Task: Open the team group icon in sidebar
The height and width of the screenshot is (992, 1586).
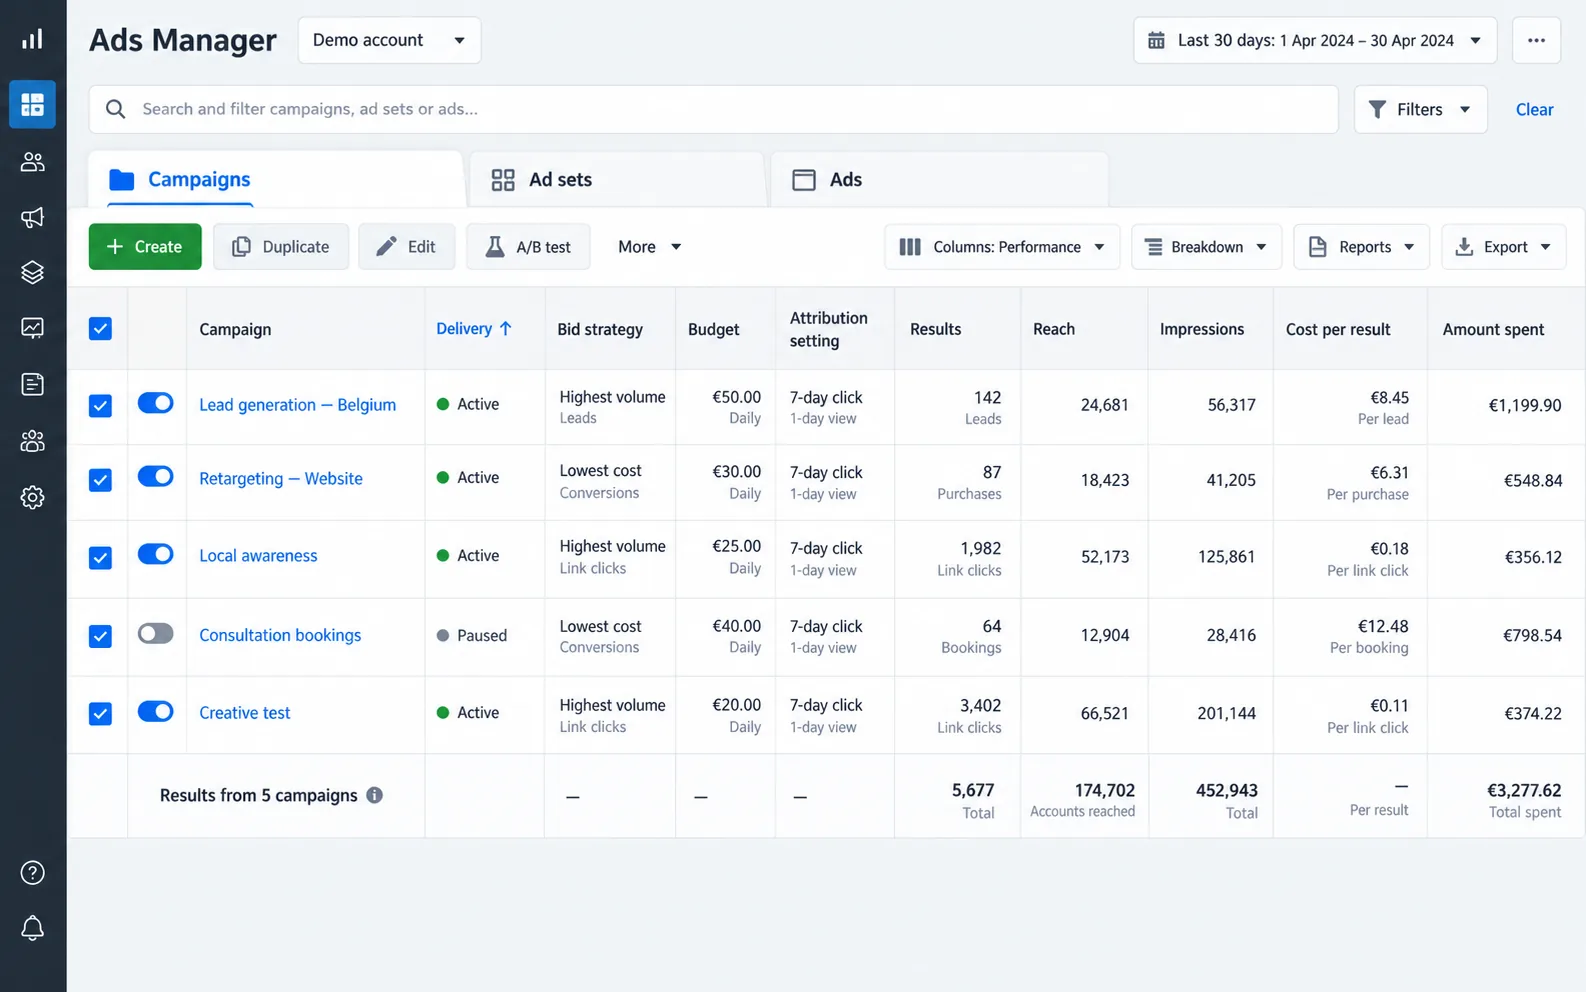Action: click(x=32, y=441)
